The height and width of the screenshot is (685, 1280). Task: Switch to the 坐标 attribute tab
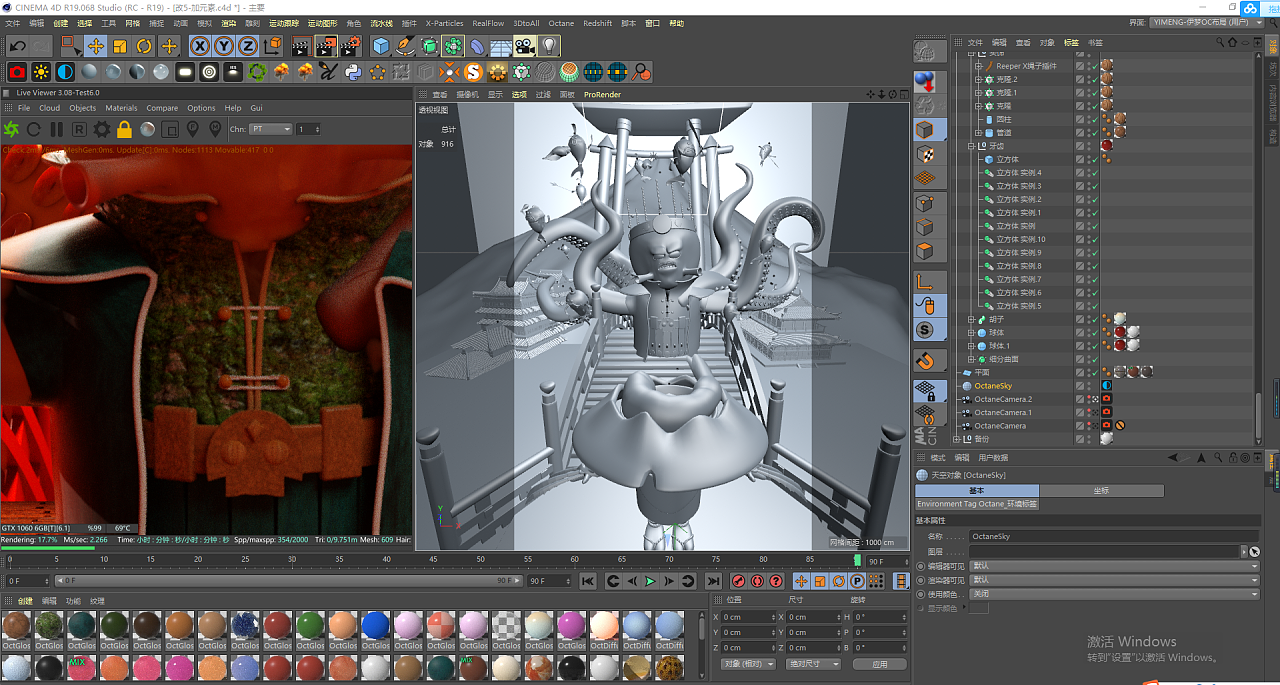click(1101, 491)
